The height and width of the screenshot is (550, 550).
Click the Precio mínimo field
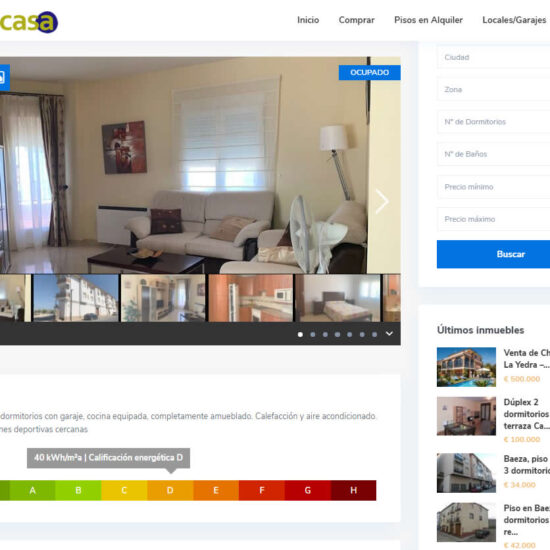point(493,187)
